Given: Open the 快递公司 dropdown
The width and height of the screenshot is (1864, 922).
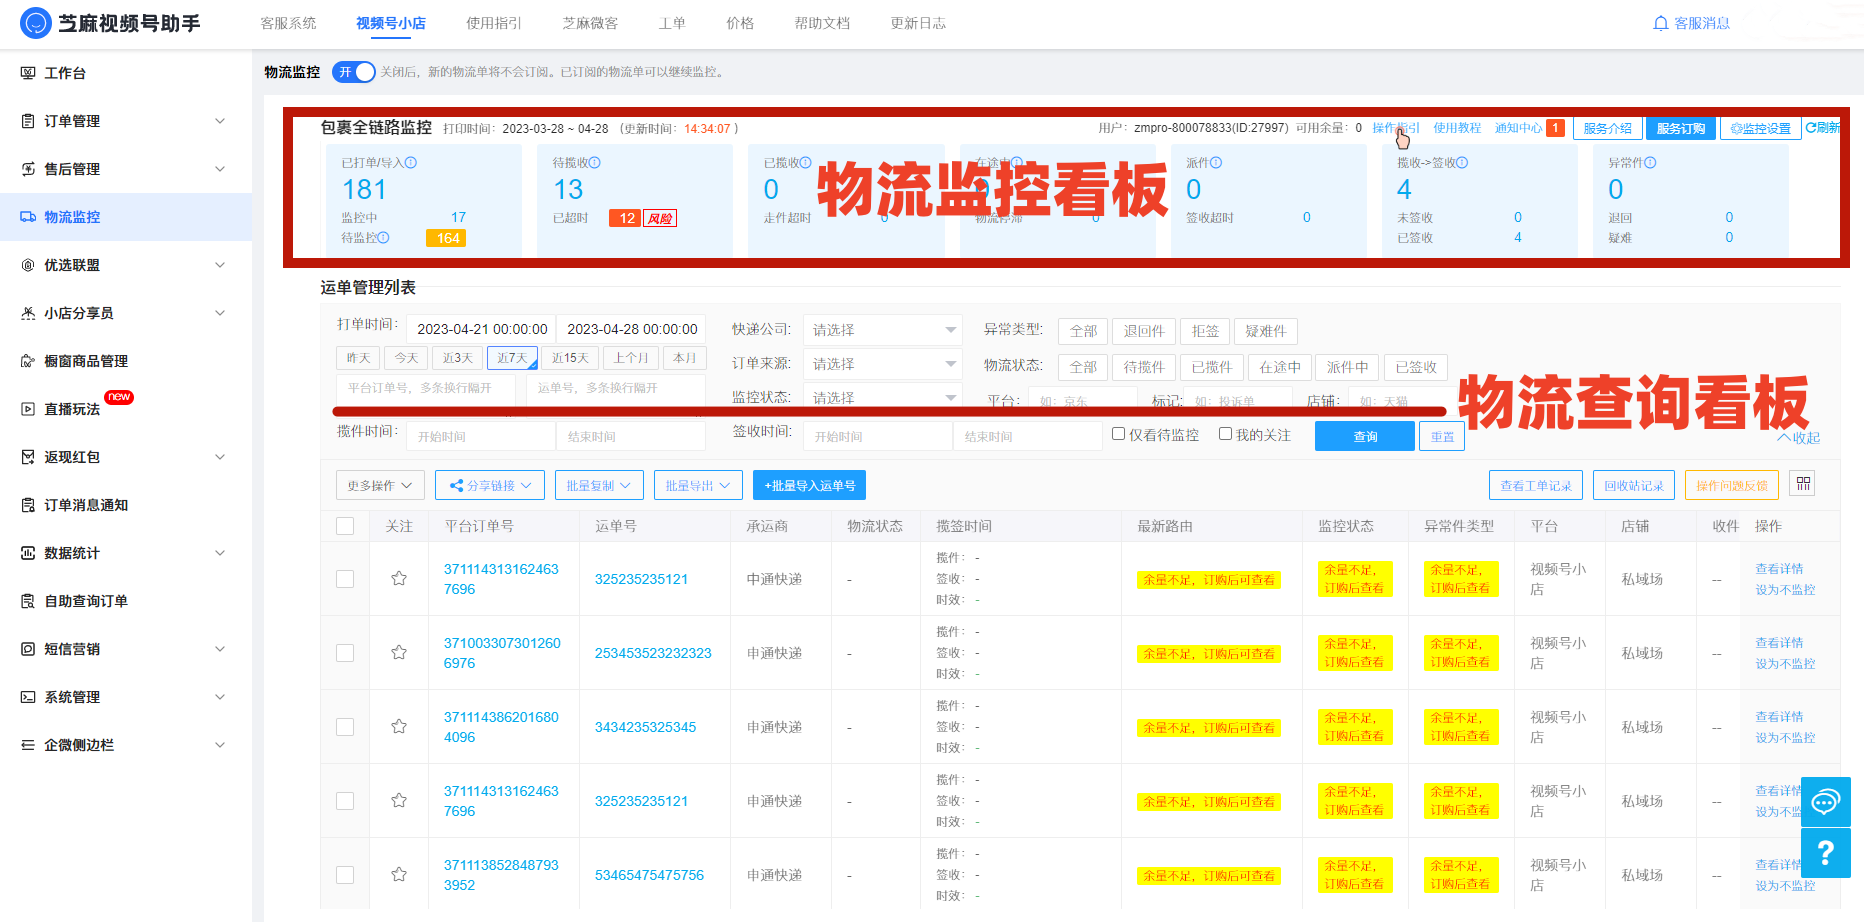Looking at the screenshot, I should pyautogui.click(x=882, y=330).
